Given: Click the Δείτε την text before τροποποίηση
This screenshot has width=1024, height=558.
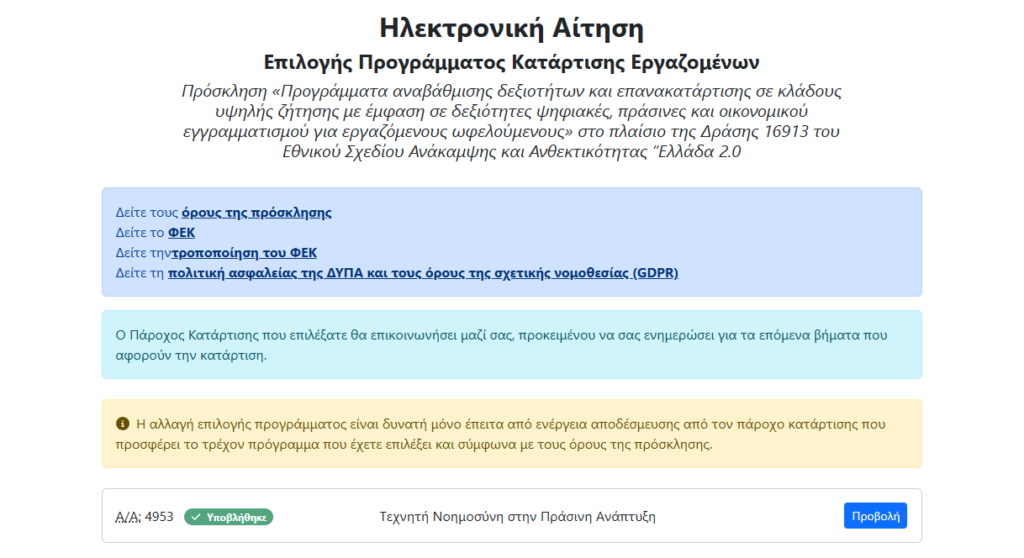Looking at the screenshot, I should click(143, 253).
